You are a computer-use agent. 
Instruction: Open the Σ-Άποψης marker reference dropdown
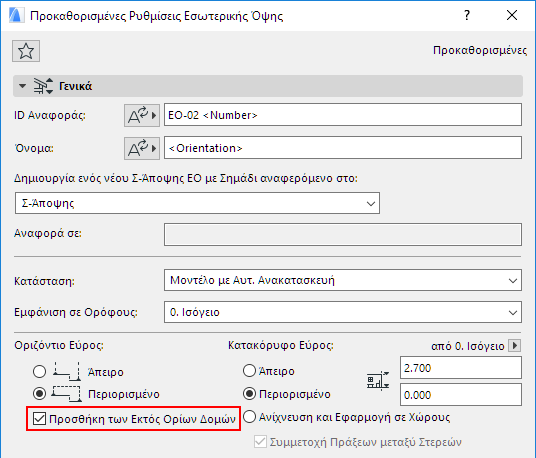point(197,203)
